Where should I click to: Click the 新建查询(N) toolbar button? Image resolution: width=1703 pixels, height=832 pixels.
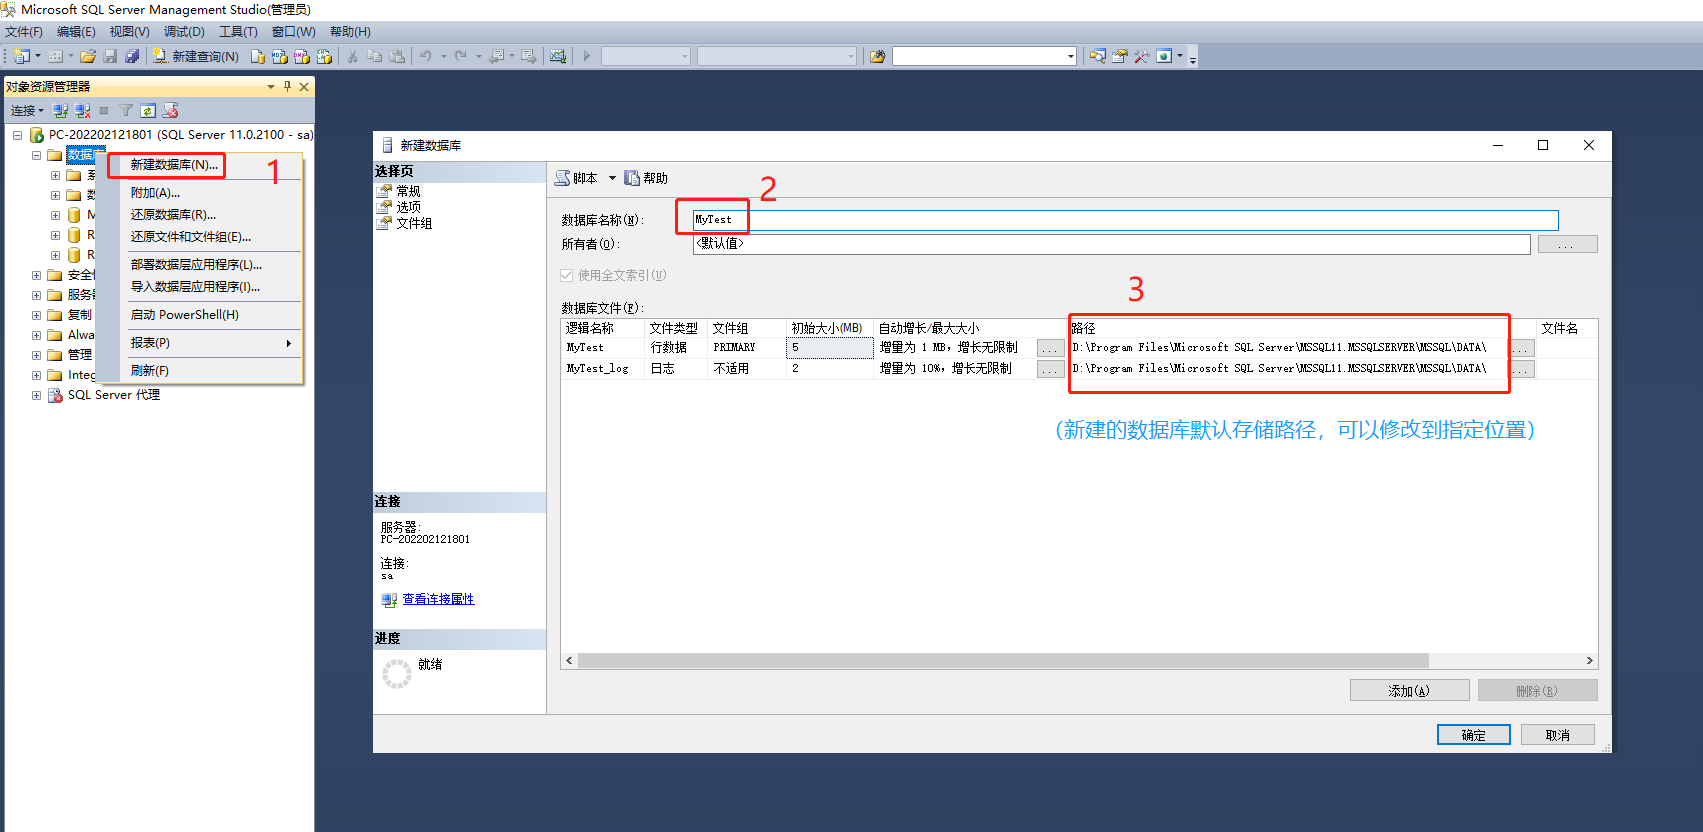click(x=196, y=56)
